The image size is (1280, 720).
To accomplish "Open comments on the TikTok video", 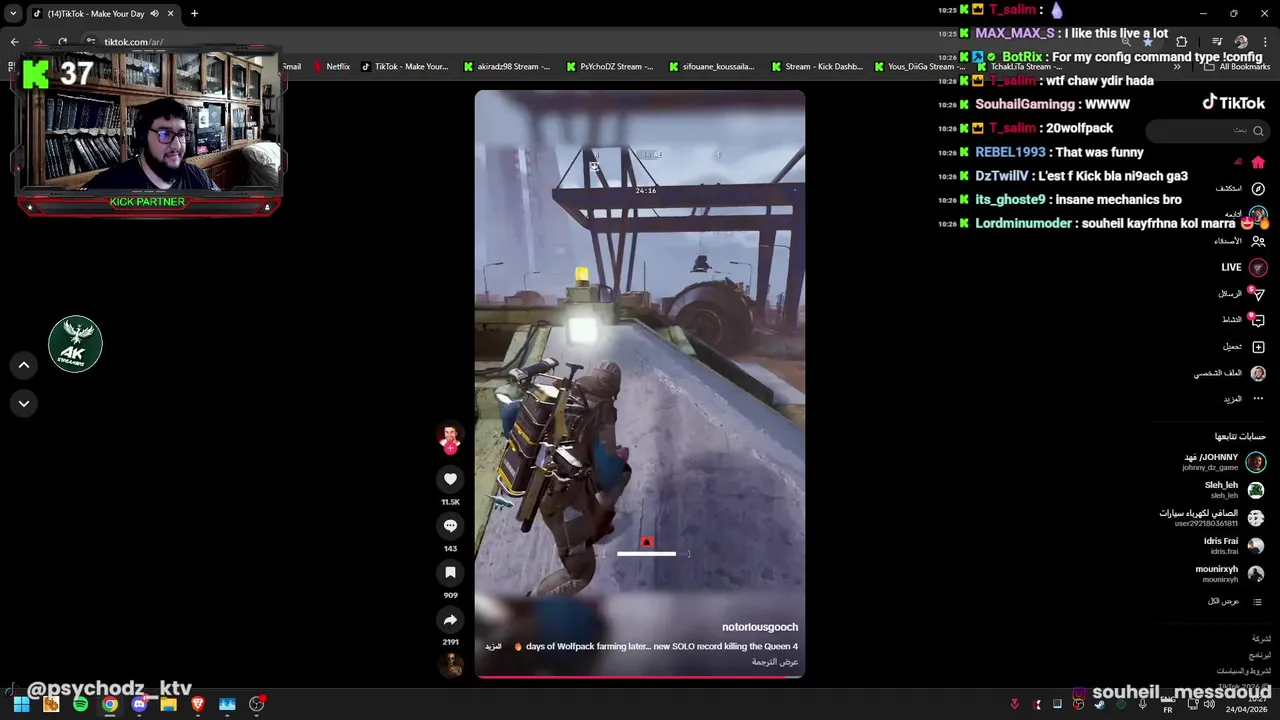I will [450, 525].
